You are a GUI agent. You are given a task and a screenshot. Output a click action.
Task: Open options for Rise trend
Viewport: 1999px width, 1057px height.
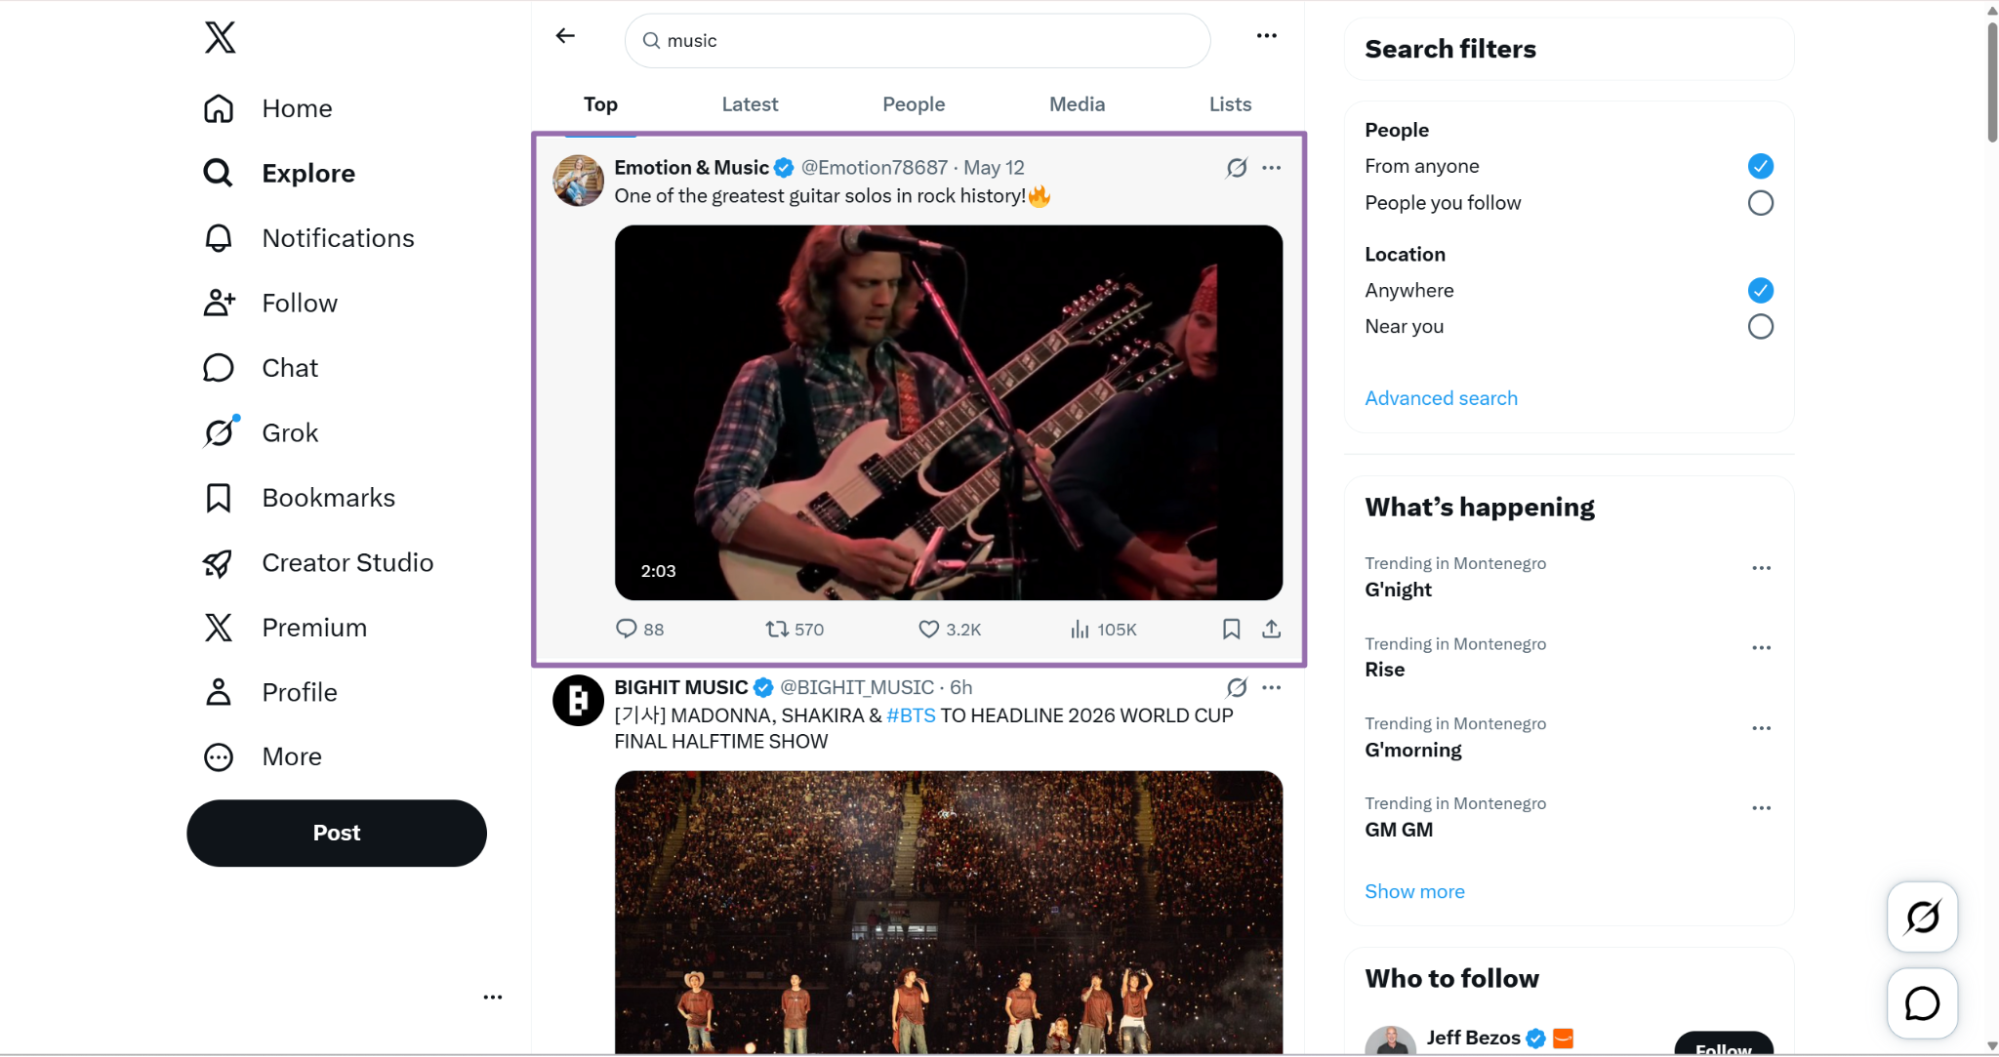tap(1761, 648)
